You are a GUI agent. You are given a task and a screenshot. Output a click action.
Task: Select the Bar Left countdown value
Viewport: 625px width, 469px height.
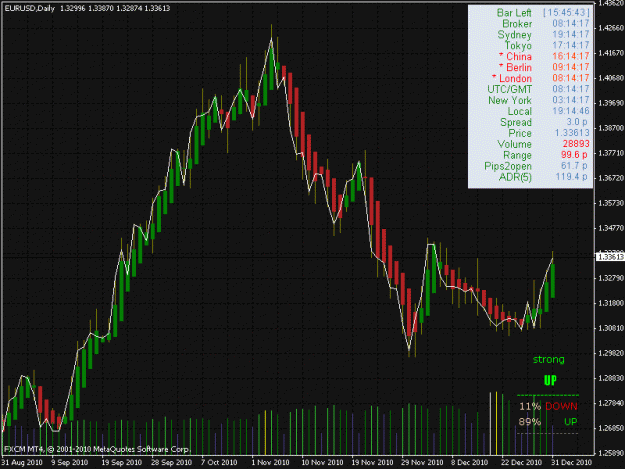(566, 13)
